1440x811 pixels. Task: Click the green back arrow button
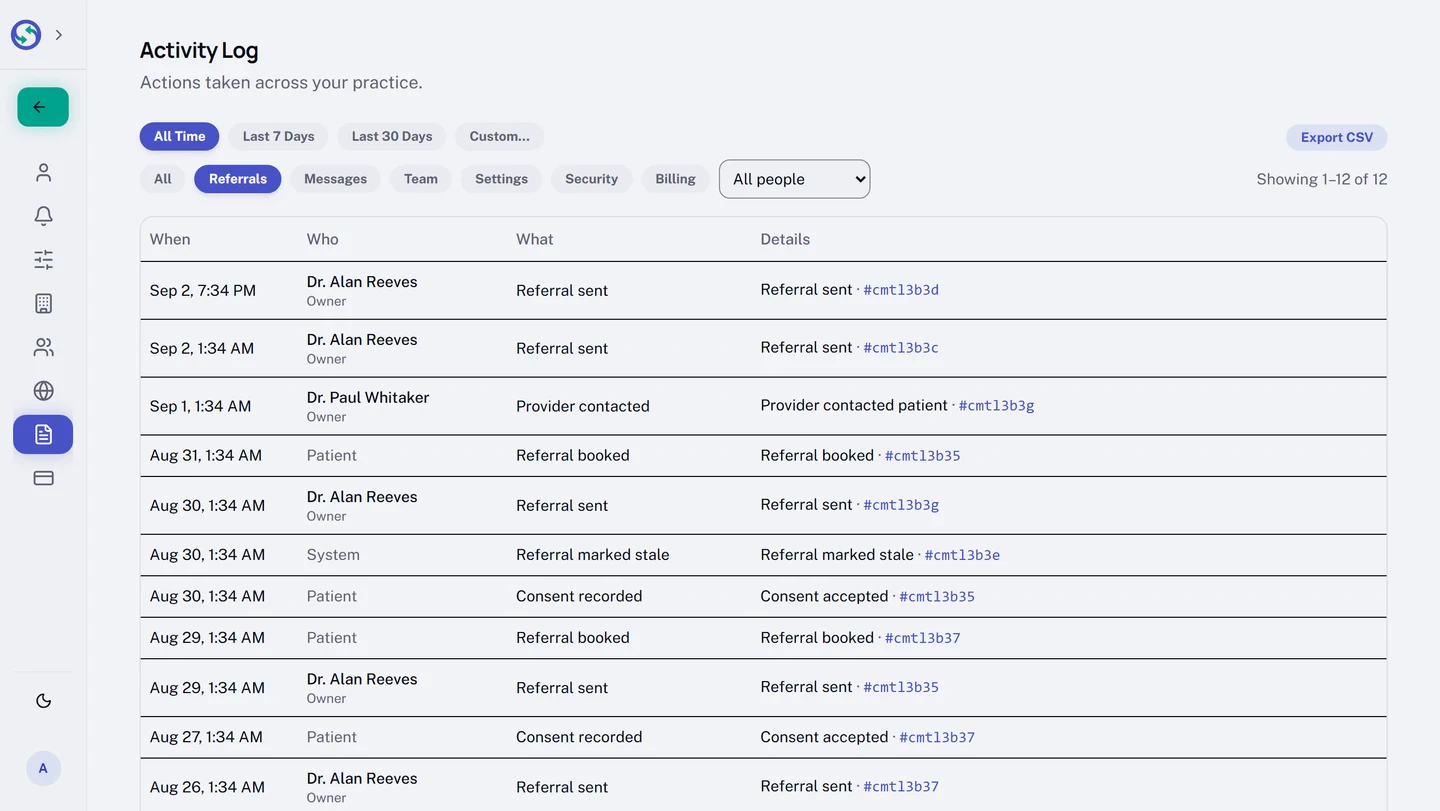43,107
